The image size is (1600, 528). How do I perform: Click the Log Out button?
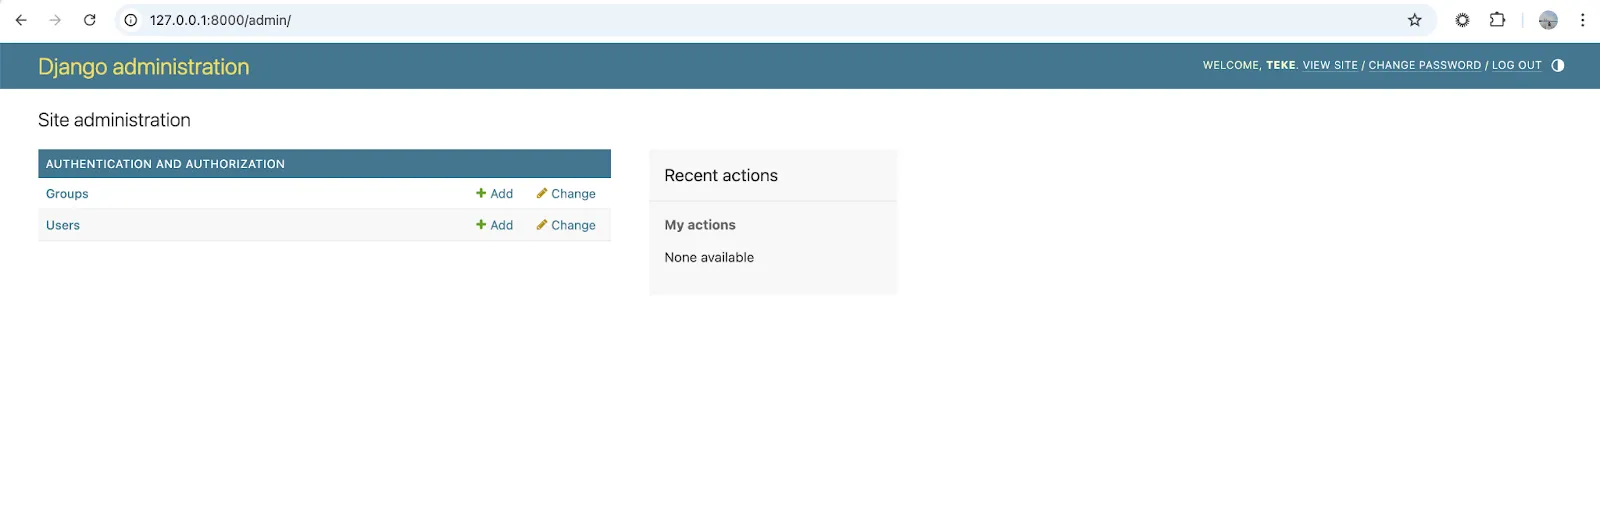(x=1516, y=65)
